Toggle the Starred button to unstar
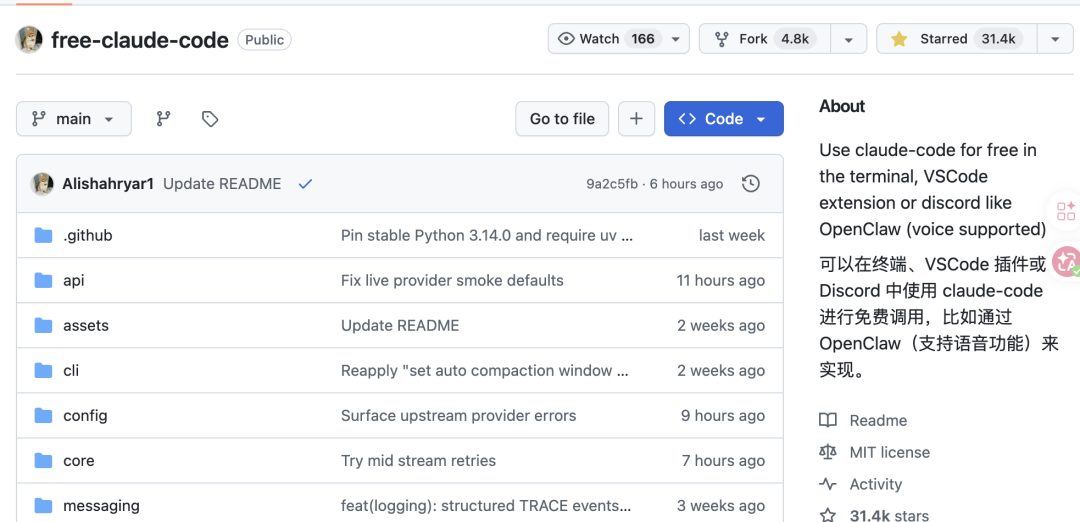Viewport: 1080px width, 522px height. [957, 39]
